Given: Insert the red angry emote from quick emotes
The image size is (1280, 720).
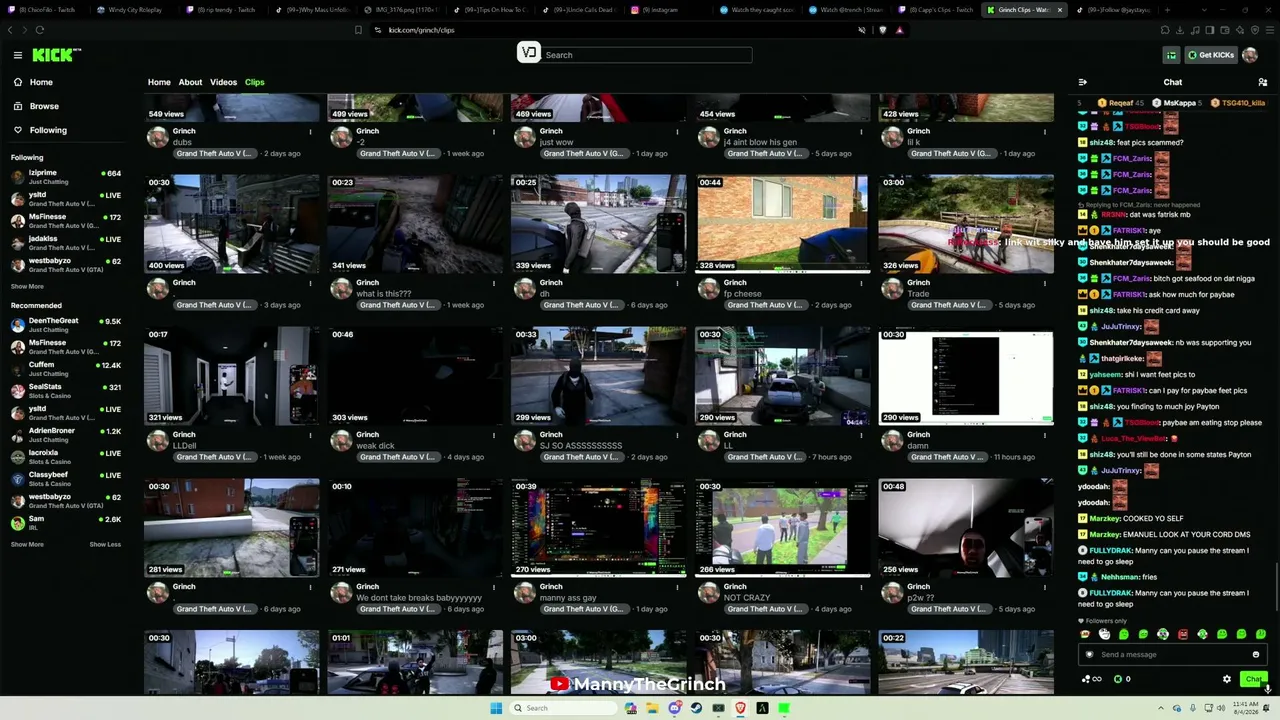Looking at the screenshot, I should (x=1182, y=634).
